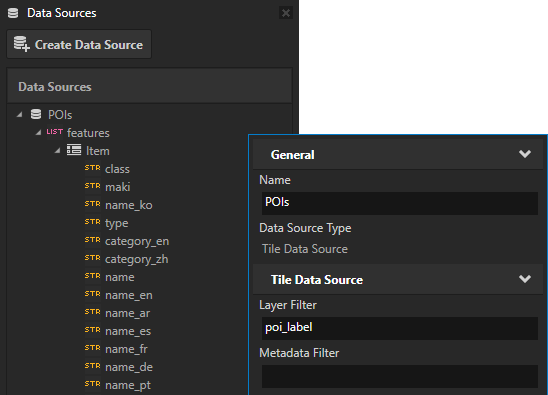Click the STR icon beside maki
Viewport: 548px width, 395px height.
[93, 186]
